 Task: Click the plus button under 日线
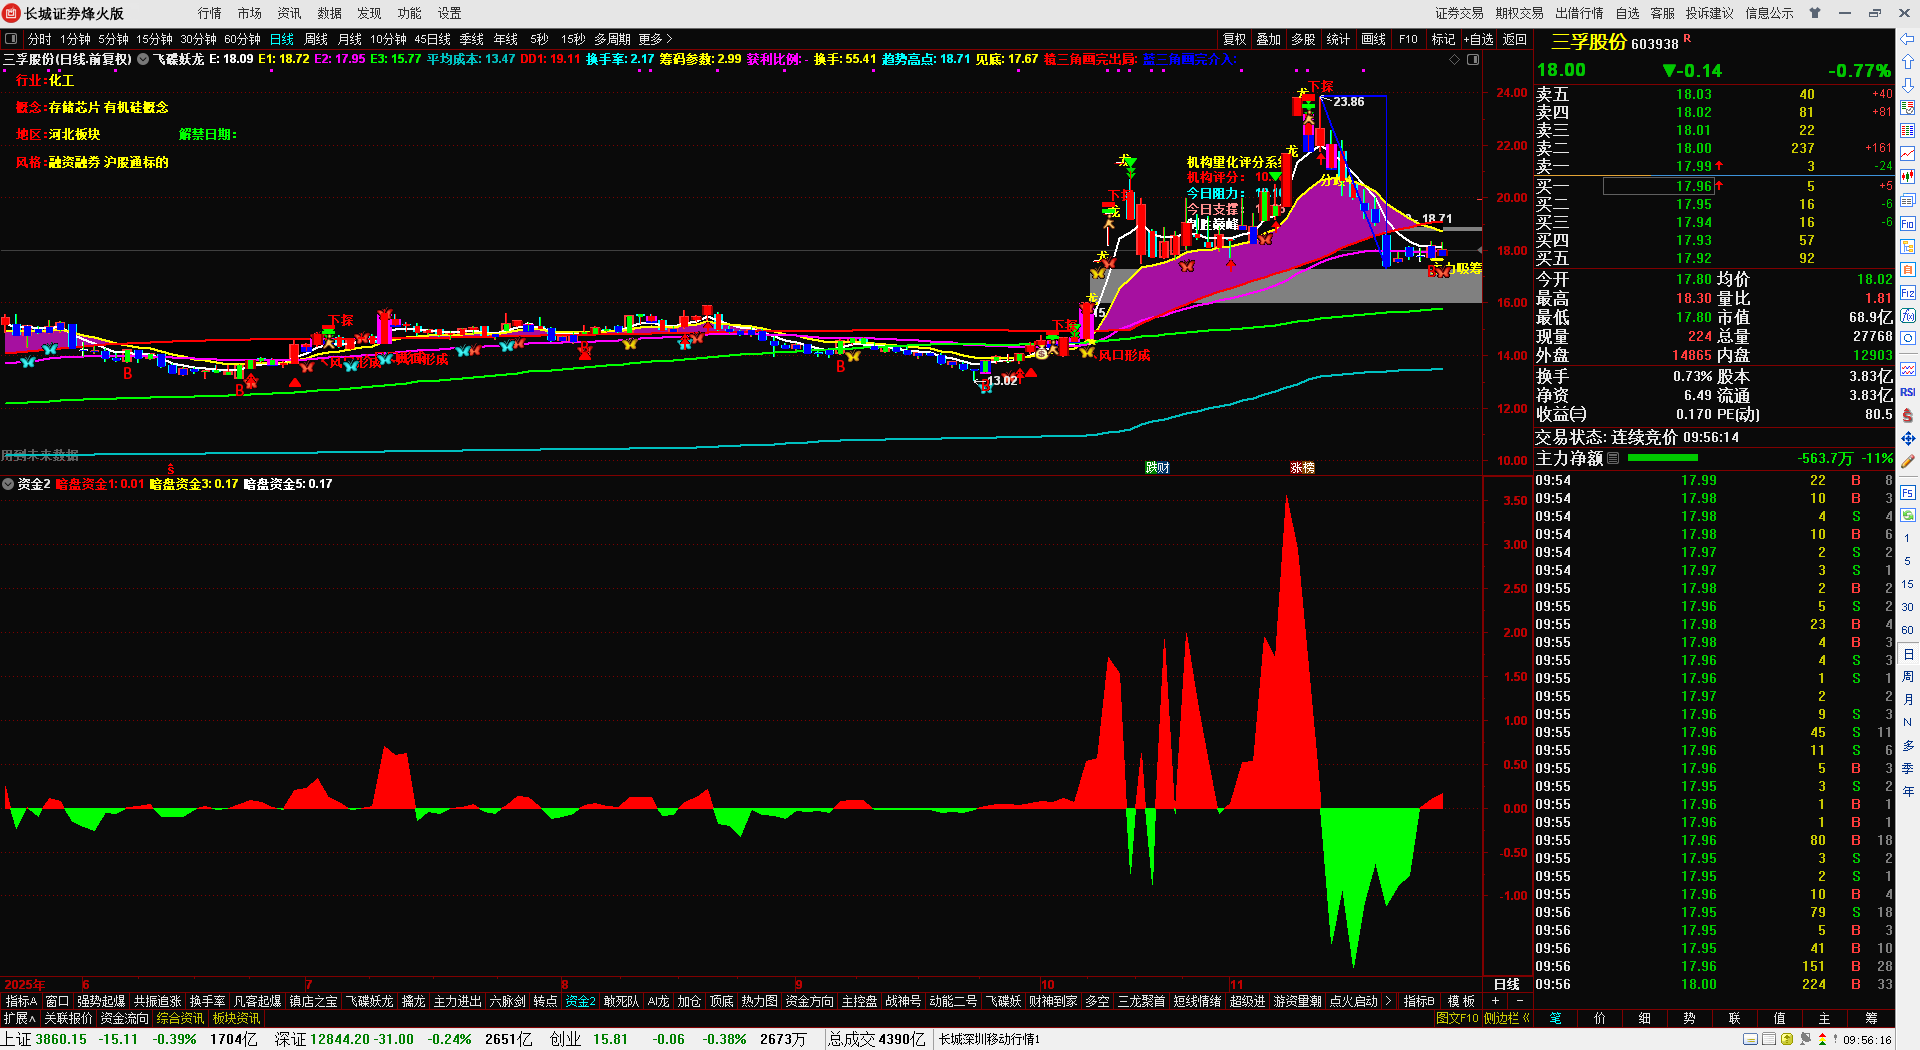[x=1495, y=1001]
